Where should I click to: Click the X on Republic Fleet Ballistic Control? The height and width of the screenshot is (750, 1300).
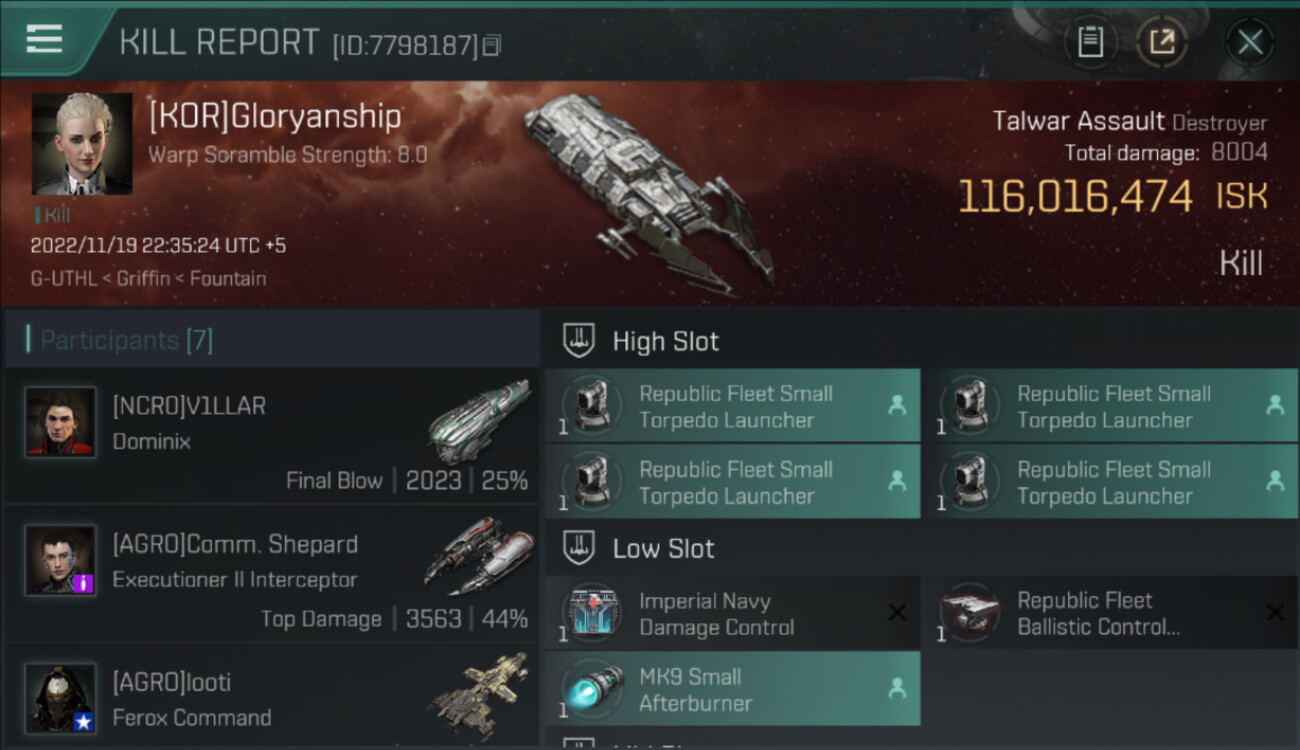point(1275,613)
